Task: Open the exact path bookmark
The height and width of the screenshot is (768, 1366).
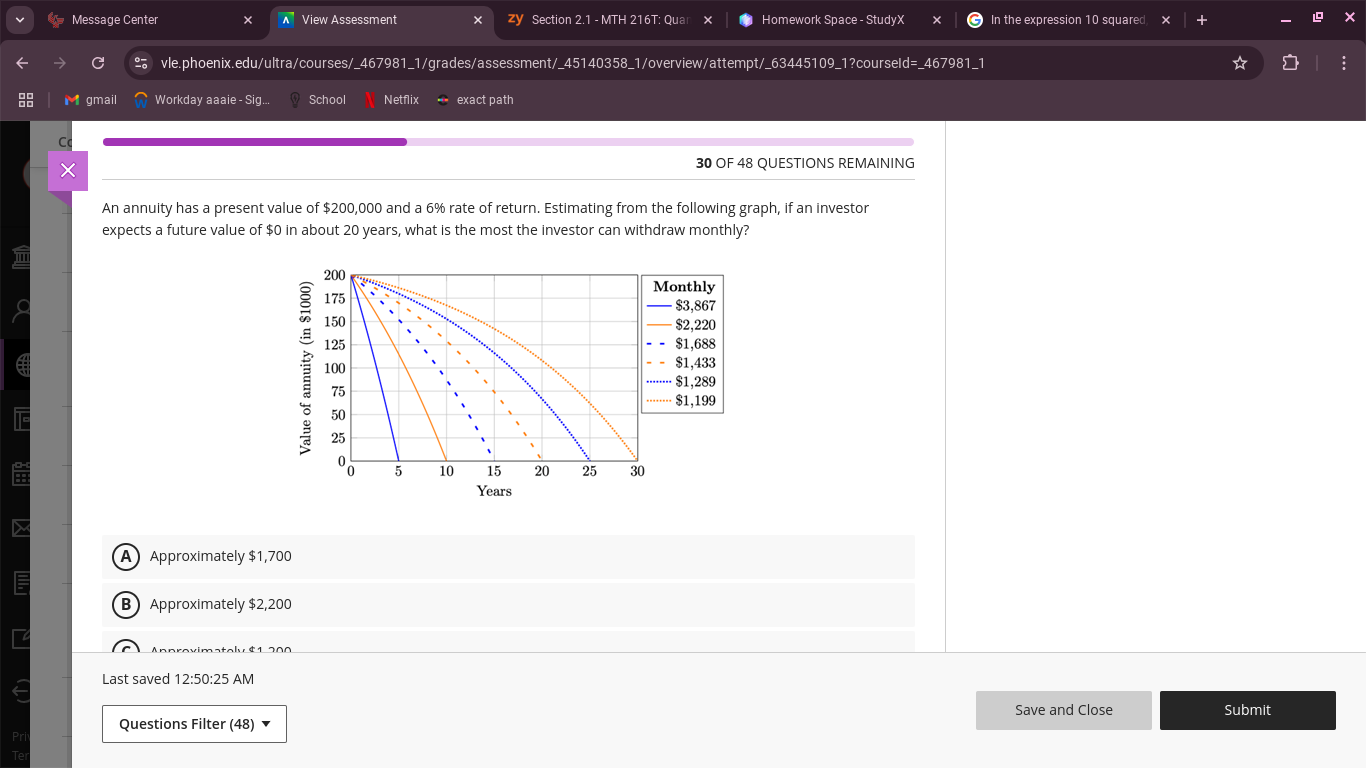Action: tap(475, 100)
